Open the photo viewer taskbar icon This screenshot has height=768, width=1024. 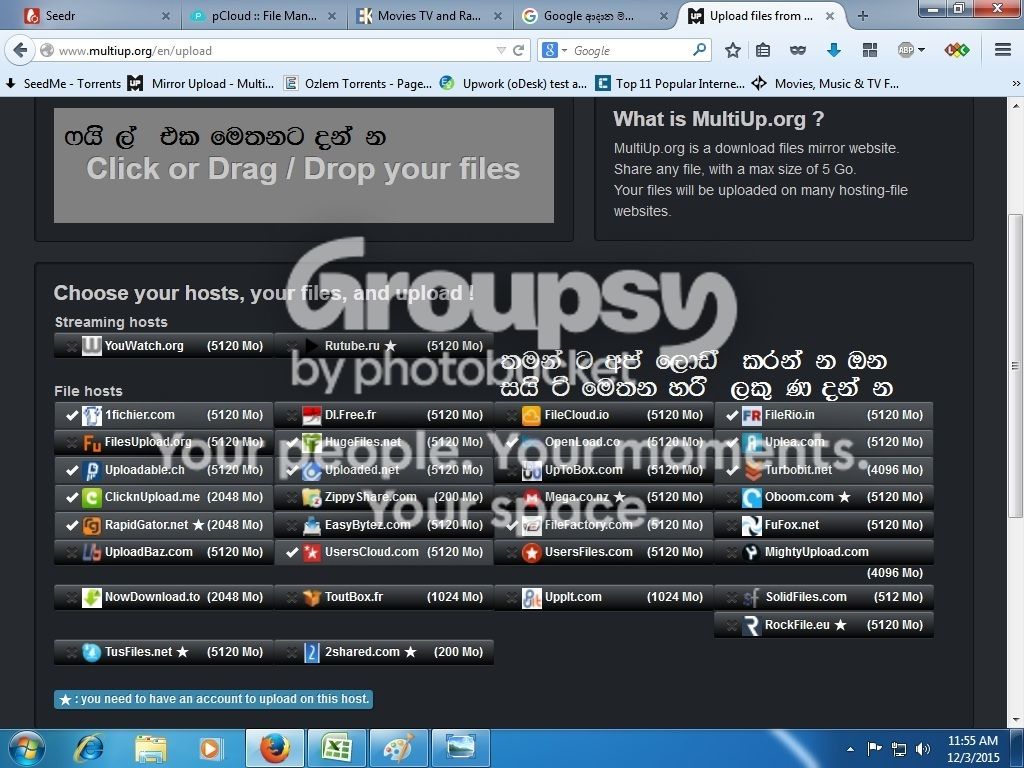point(460,748)
